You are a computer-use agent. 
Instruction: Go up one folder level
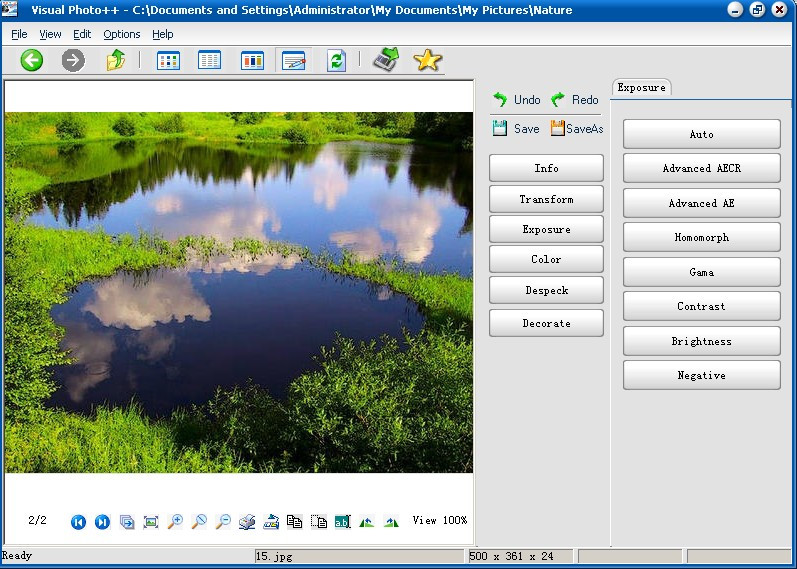116,61
